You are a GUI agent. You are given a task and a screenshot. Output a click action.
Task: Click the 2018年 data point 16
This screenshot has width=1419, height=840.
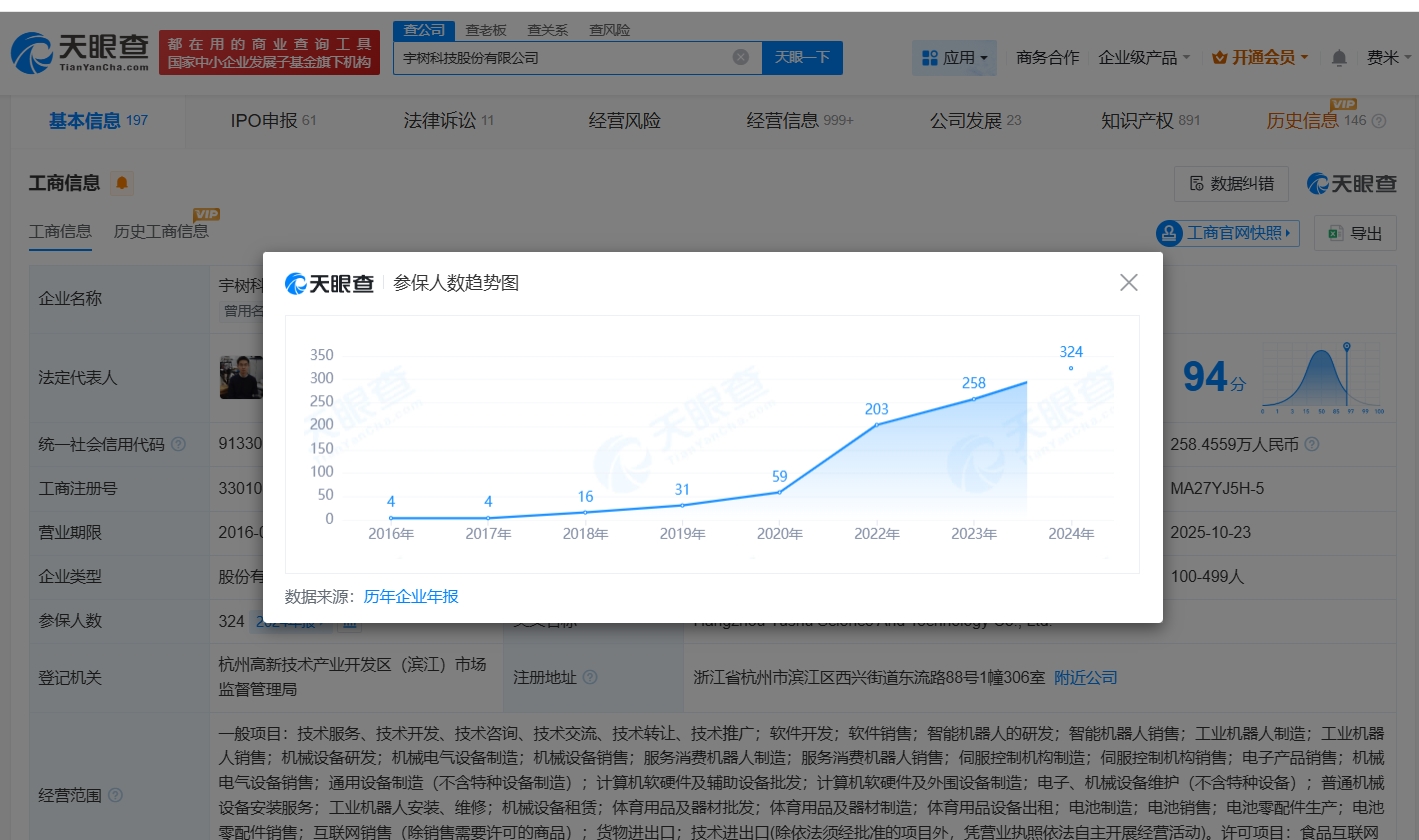[x=586, y=512]
